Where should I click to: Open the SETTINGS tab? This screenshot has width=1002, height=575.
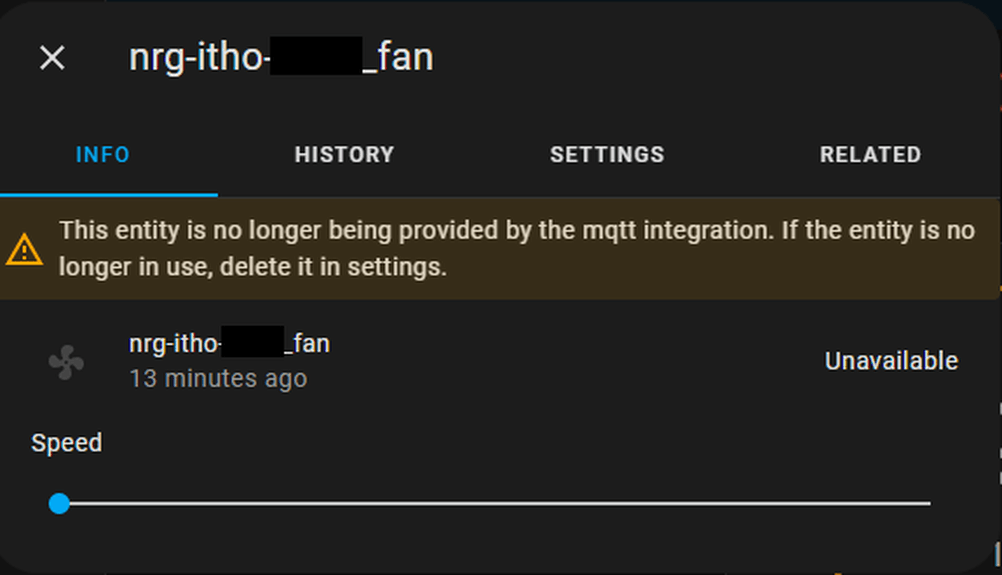[607, 155]
